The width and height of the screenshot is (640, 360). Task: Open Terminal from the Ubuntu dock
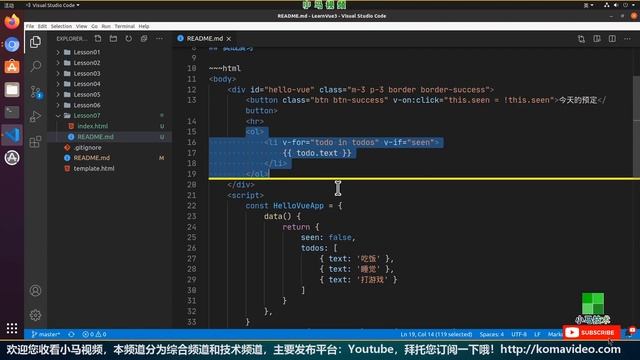coord(12,112)
